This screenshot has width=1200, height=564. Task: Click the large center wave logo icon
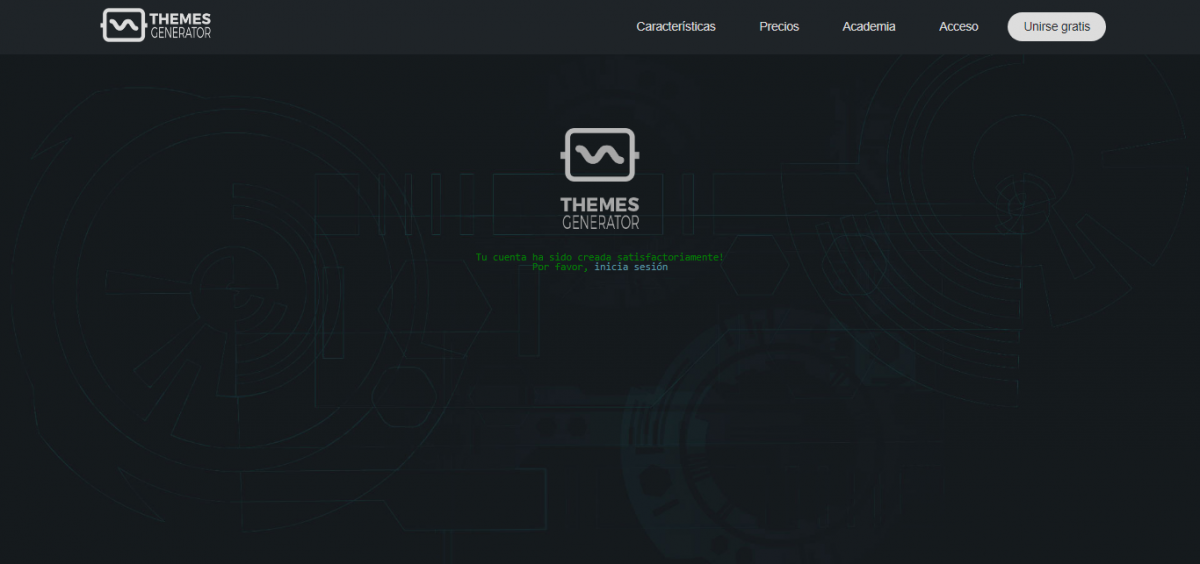(599, 155)
